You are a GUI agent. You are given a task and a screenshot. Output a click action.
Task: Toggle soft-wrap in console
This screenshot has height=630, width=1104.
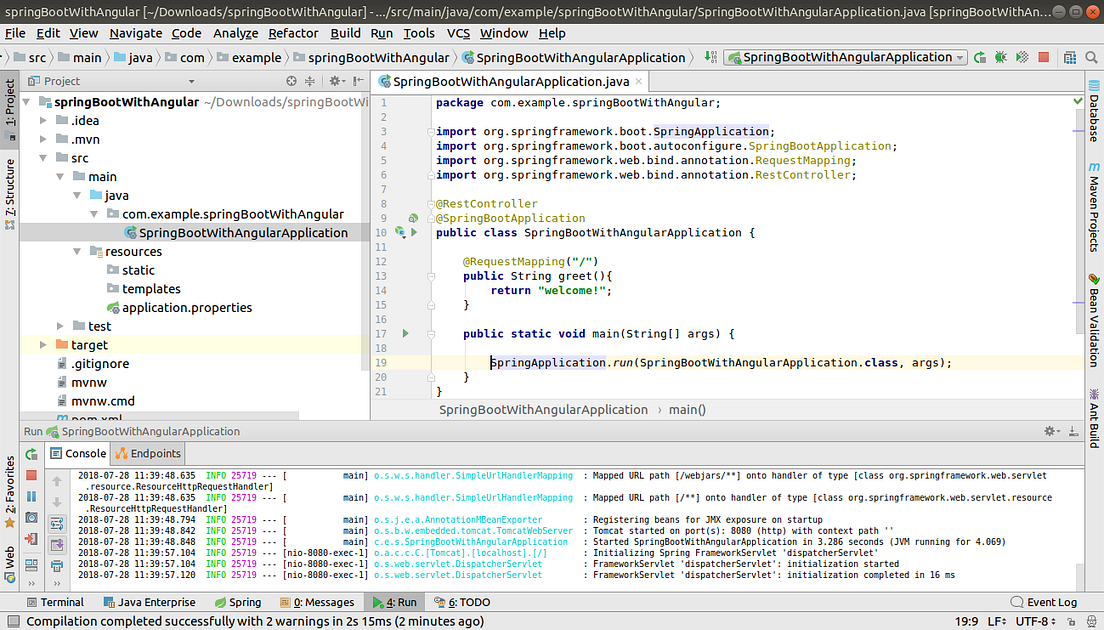coord(57,523)
